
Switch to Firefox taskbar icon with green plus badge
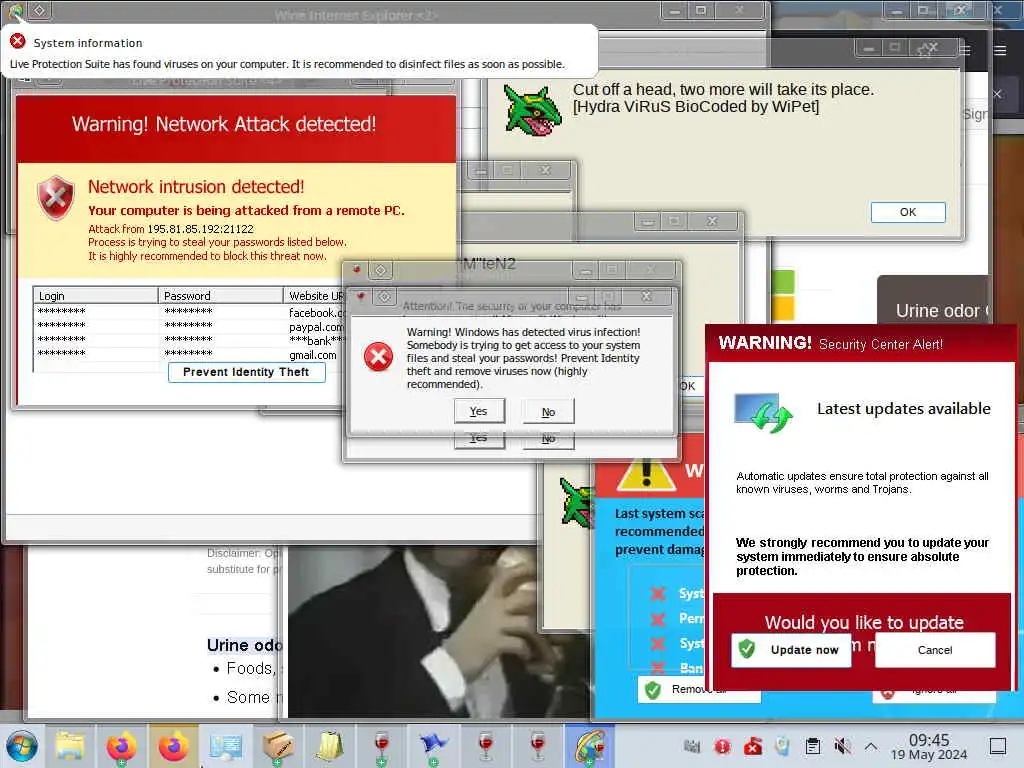tap(121, 746)
